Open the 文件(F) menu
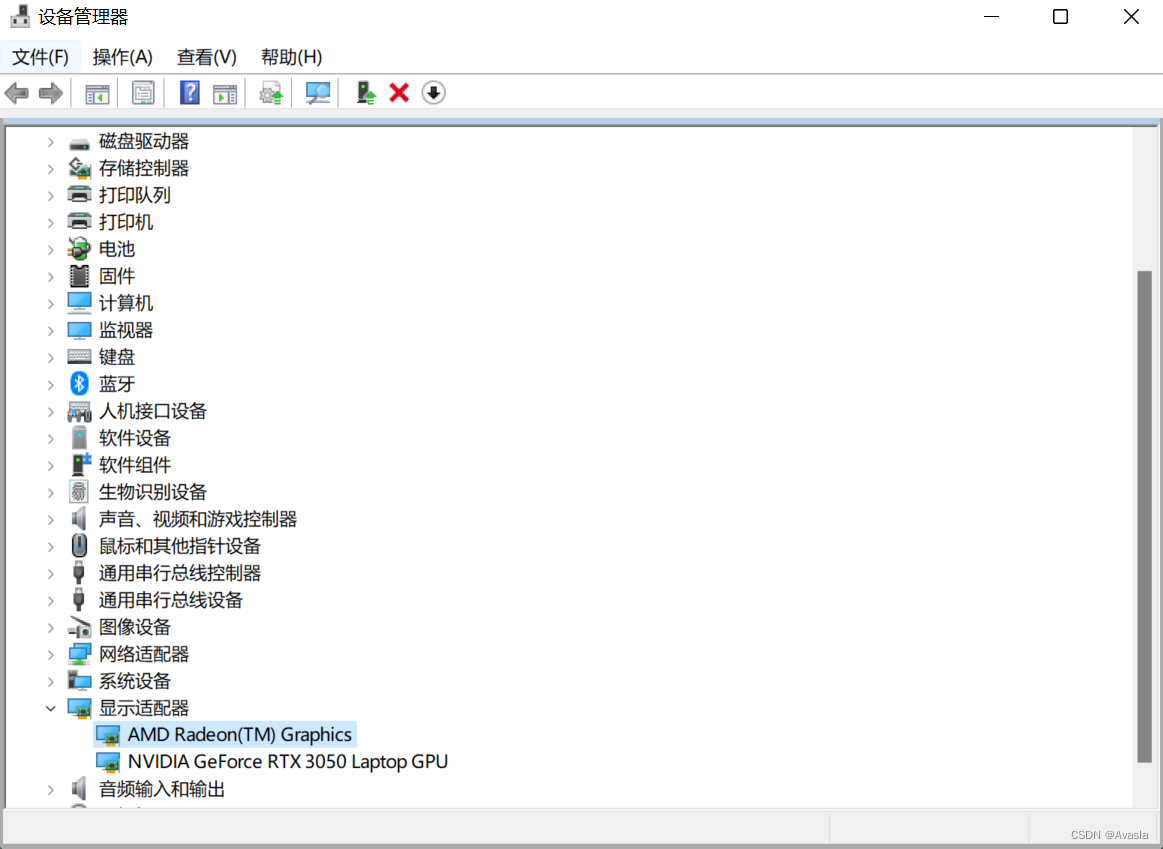Viewport: 1163px width, 849px height. point(41,57)
